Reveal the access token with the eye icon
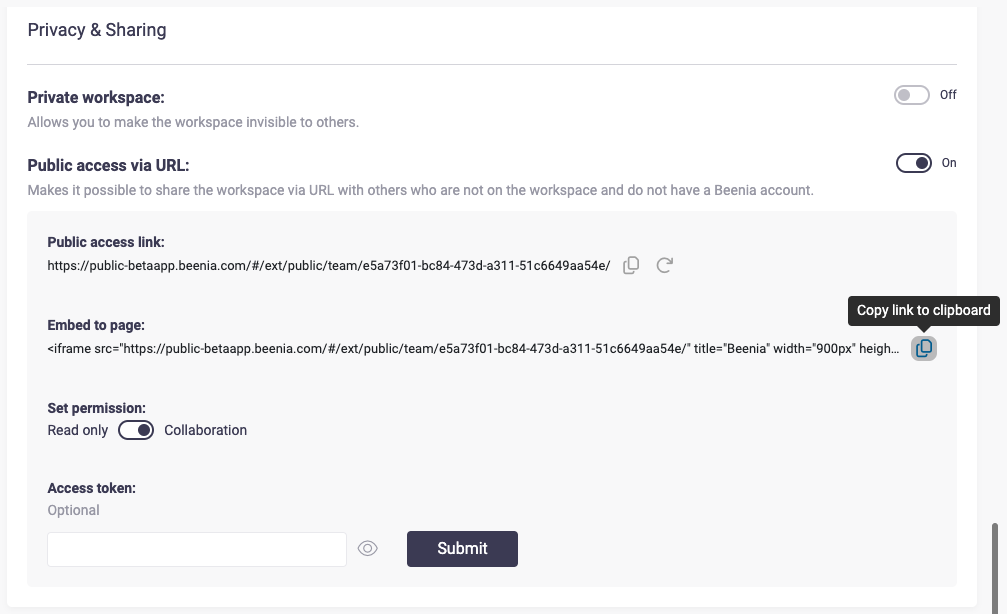 point(368,548)
